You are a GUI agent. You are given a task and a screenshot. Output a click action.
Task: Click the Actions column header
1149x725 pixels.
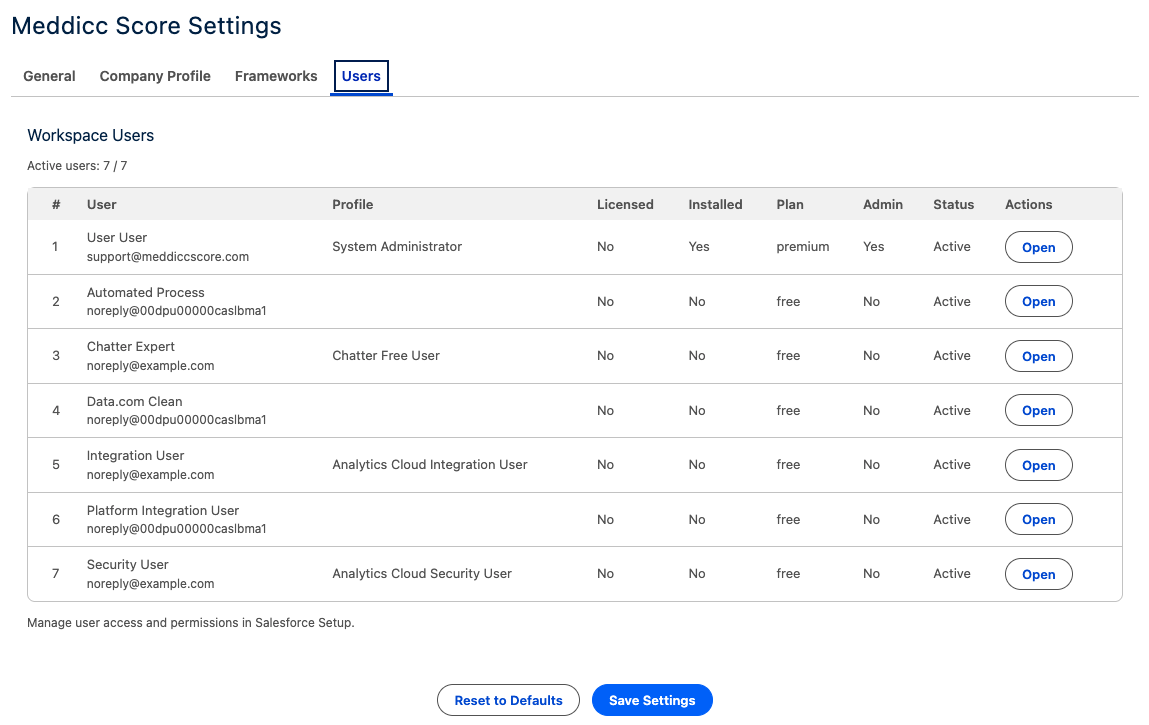1028,205
